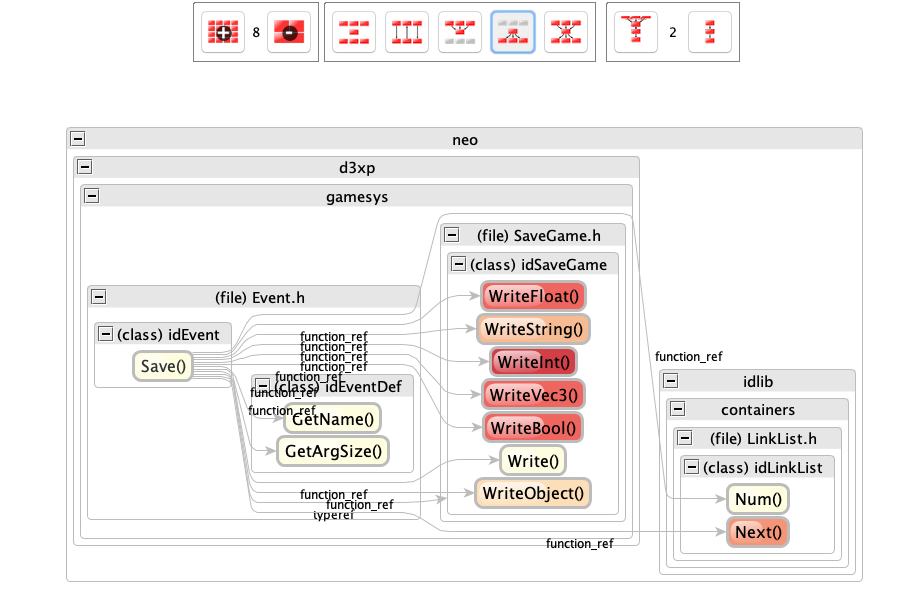Collapse the d3xp group
The image size is (898, 601).
coord(85,167)
